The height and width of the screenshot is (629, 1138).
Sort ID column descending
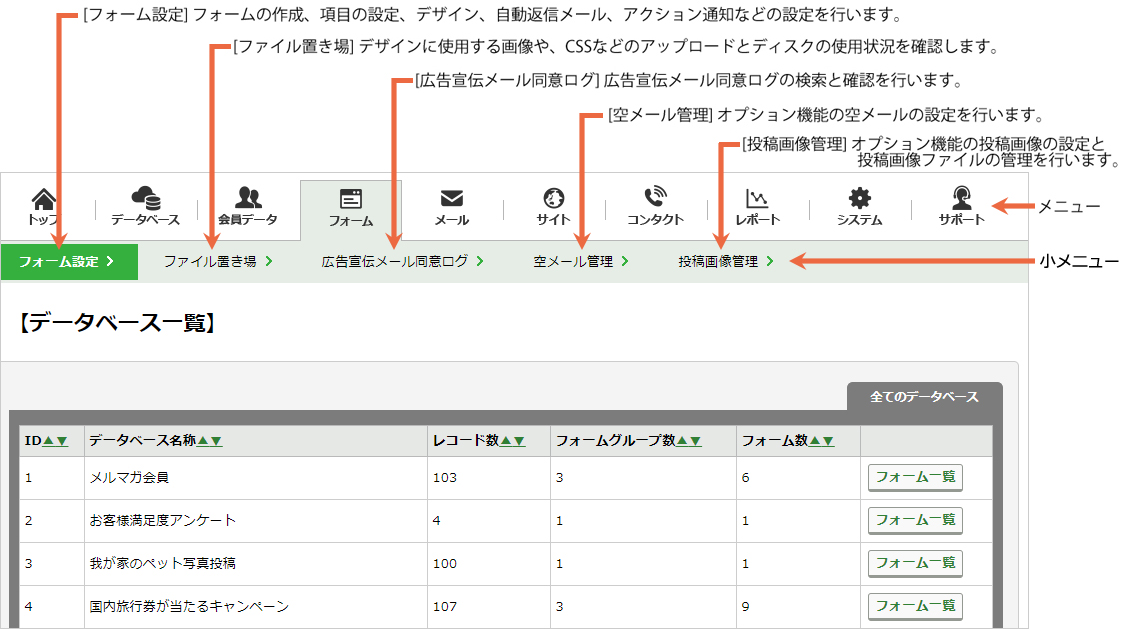[x=62, y=441]
